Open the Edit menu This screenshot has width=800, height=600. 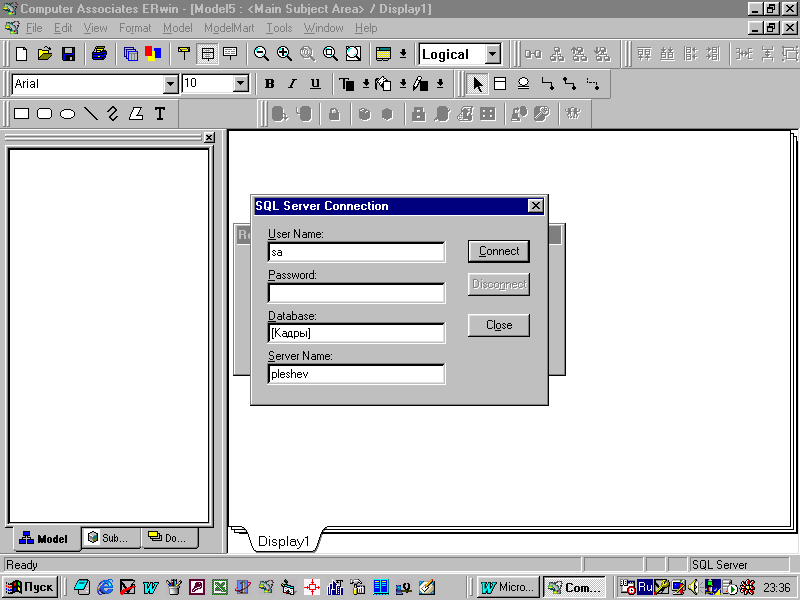click(x=63, y=28)
